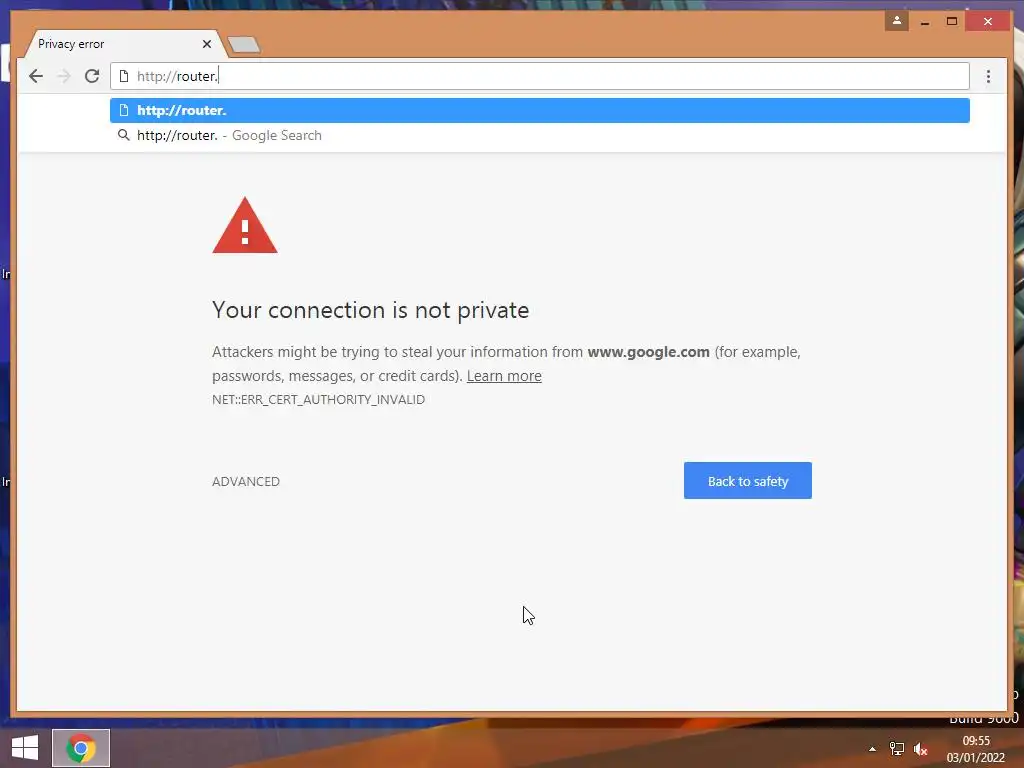Close the Privacy error tab
Image resolution: width=1024 pixels, height=768 pixels.
(207, 44)
